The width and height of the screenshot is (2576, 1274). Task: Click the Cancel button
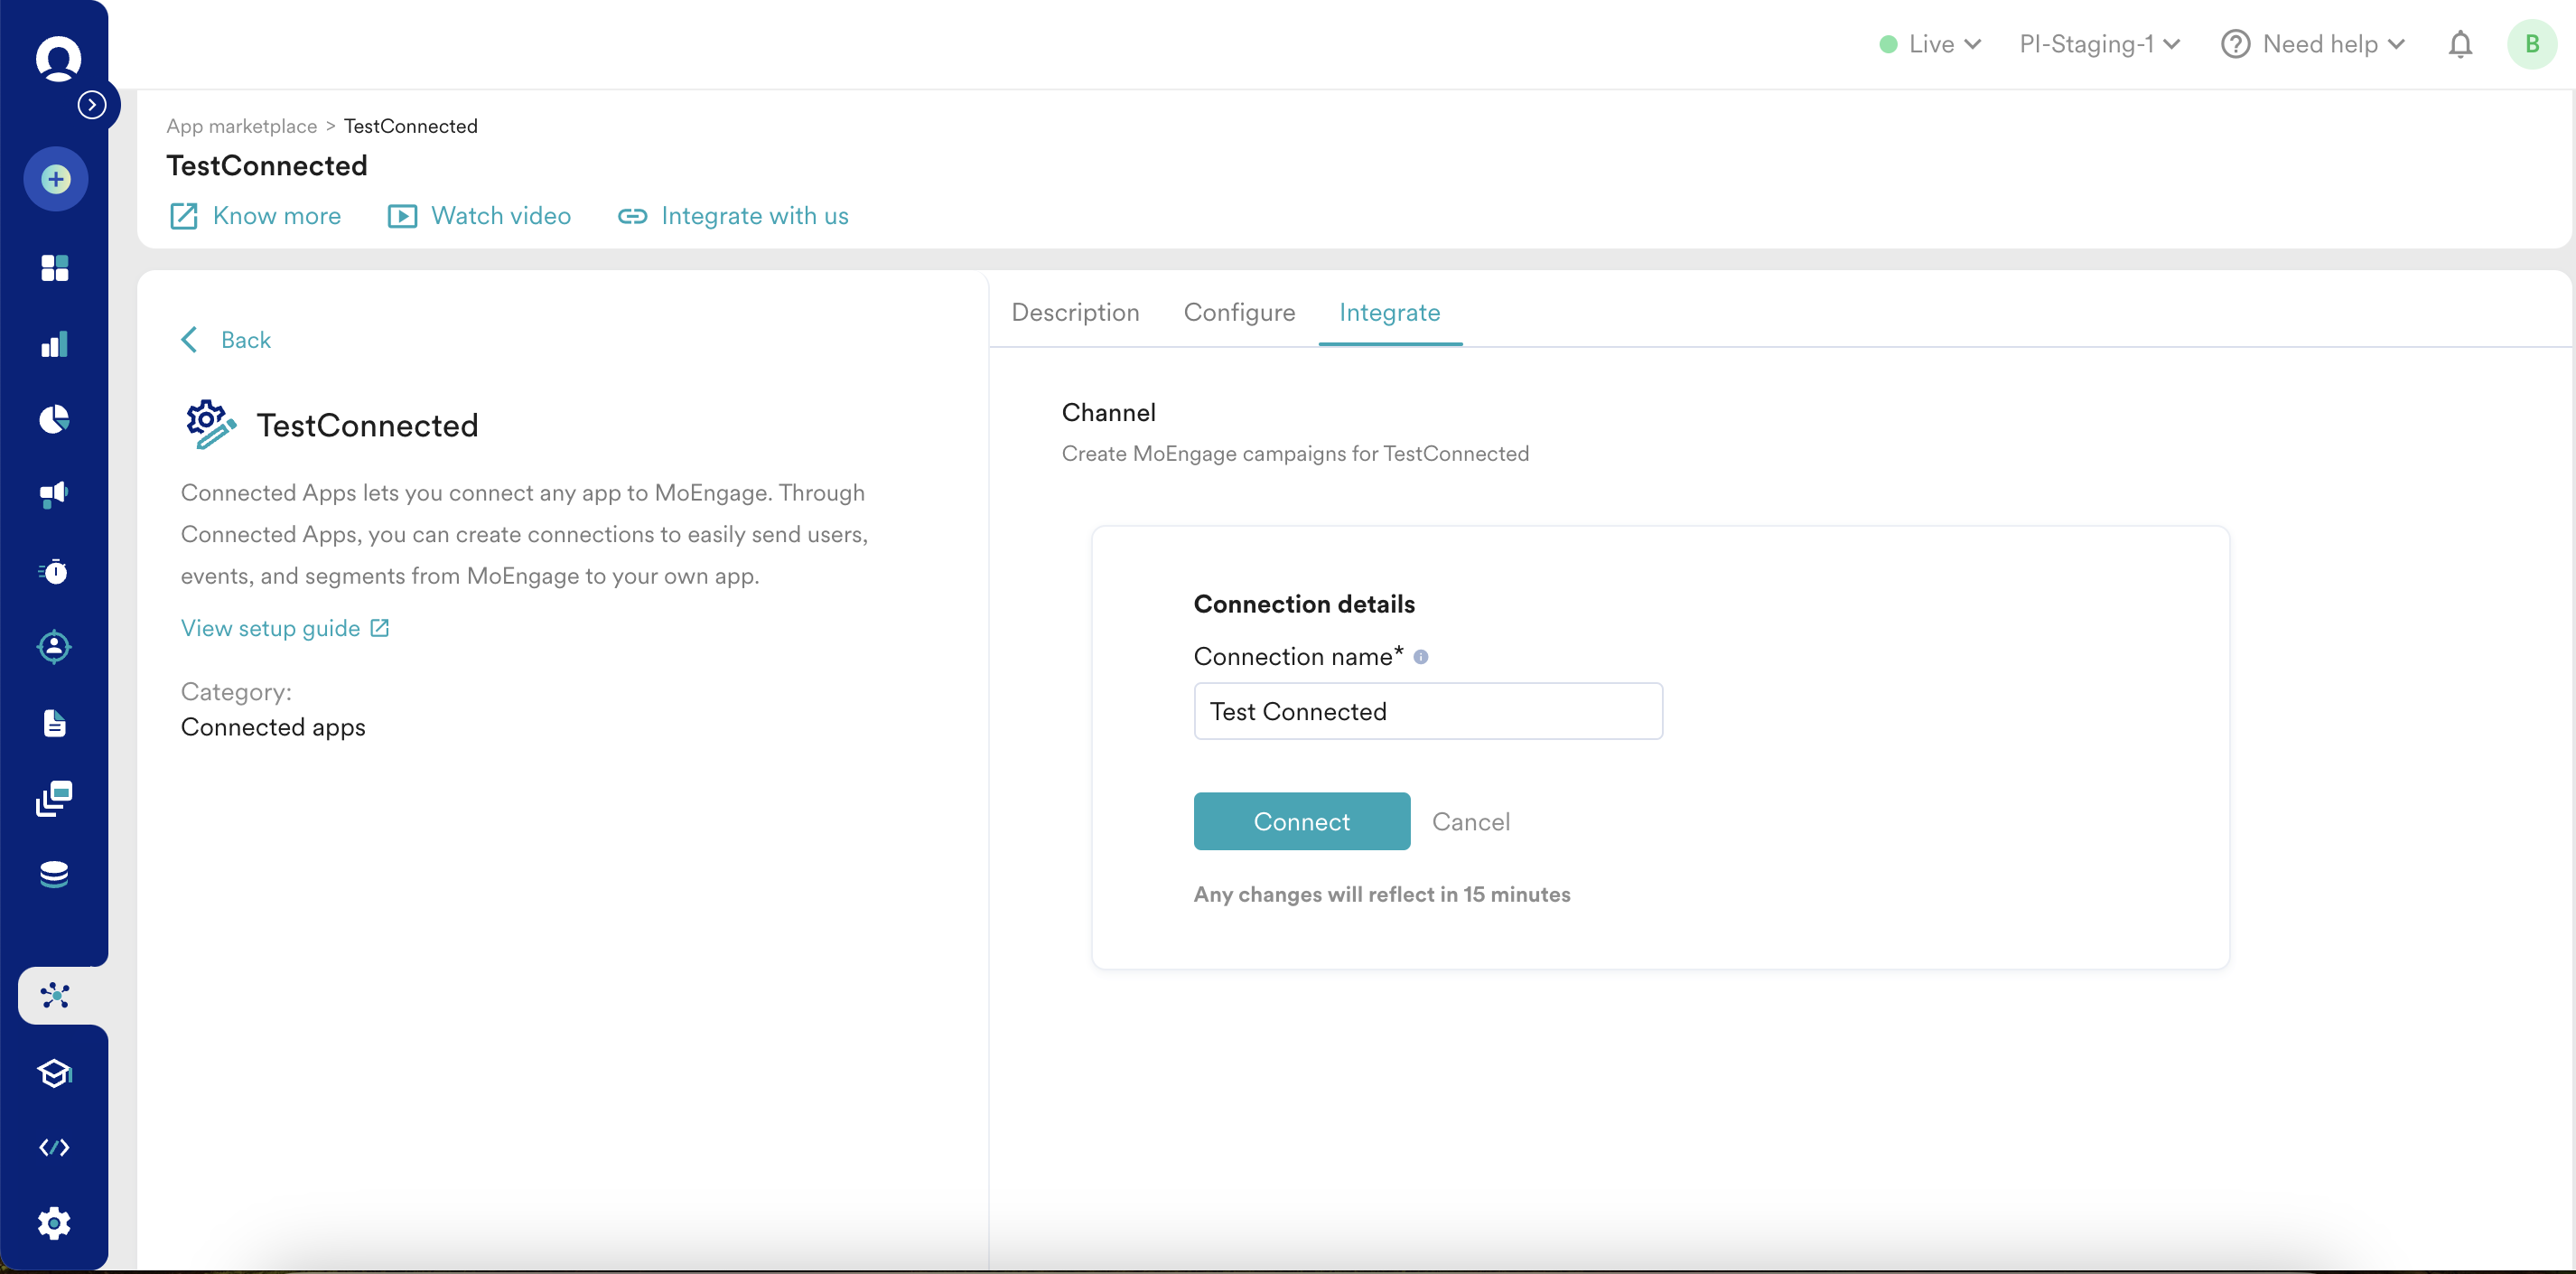click(1470, 822)
